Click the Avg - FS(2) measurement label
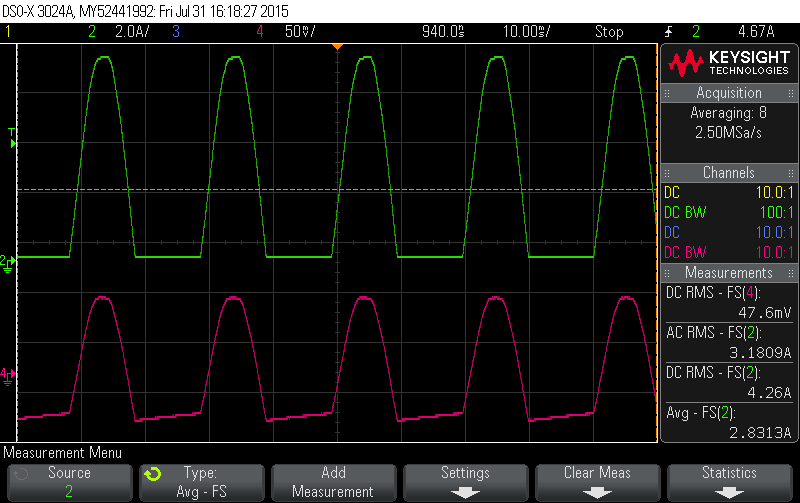The height and width of the screenshot is (503, 800). coord(701,413)
